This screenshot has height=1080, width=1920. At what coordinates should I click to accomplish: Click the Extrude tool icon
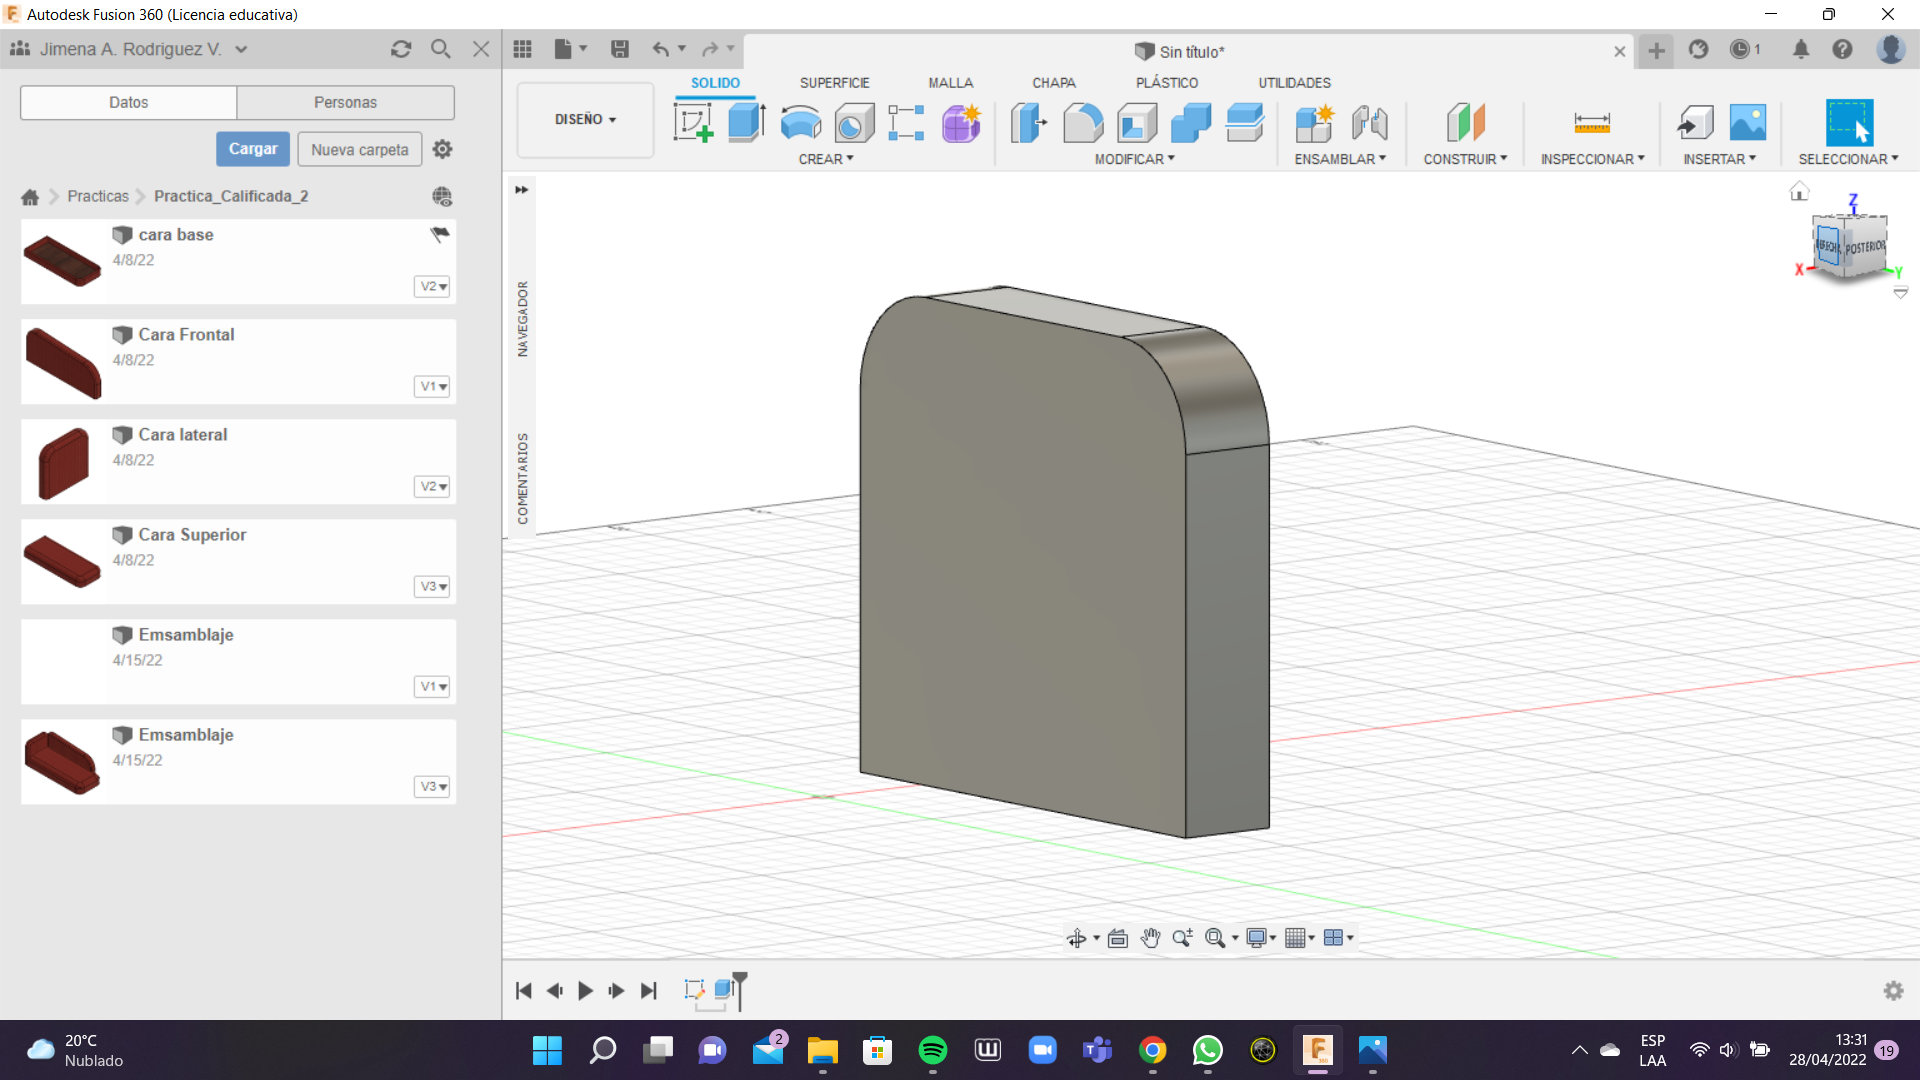pyautogui.click(x=746, y=123)
